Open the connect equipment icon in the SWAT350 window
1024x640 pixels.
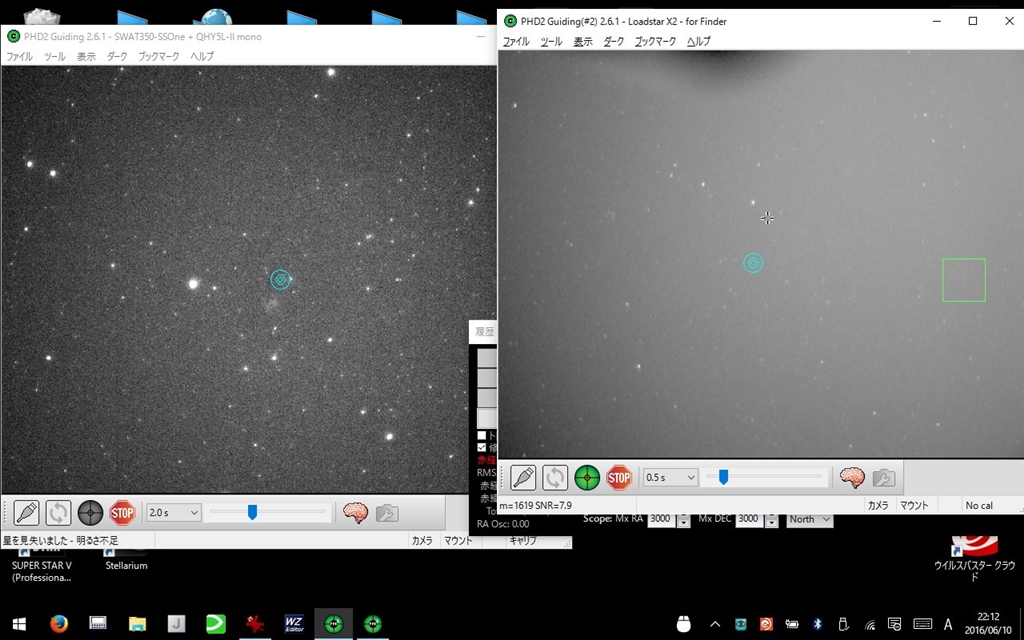point(26,513)
